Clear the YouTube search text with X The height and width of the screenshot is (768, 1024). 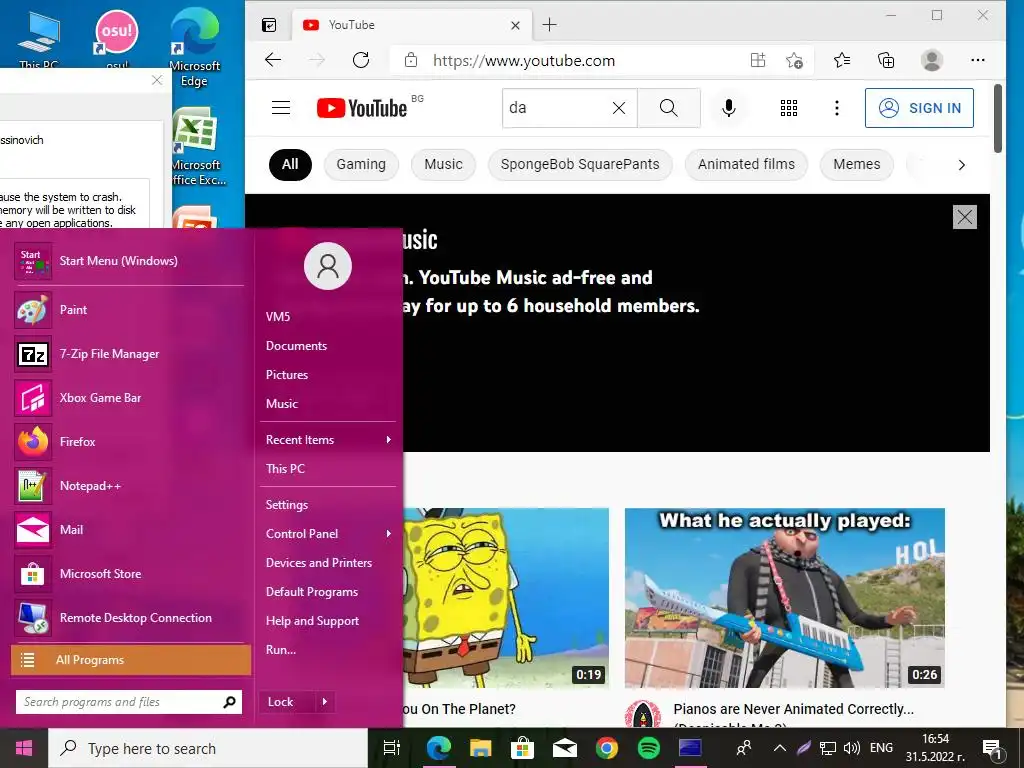(x=618, y=108)
